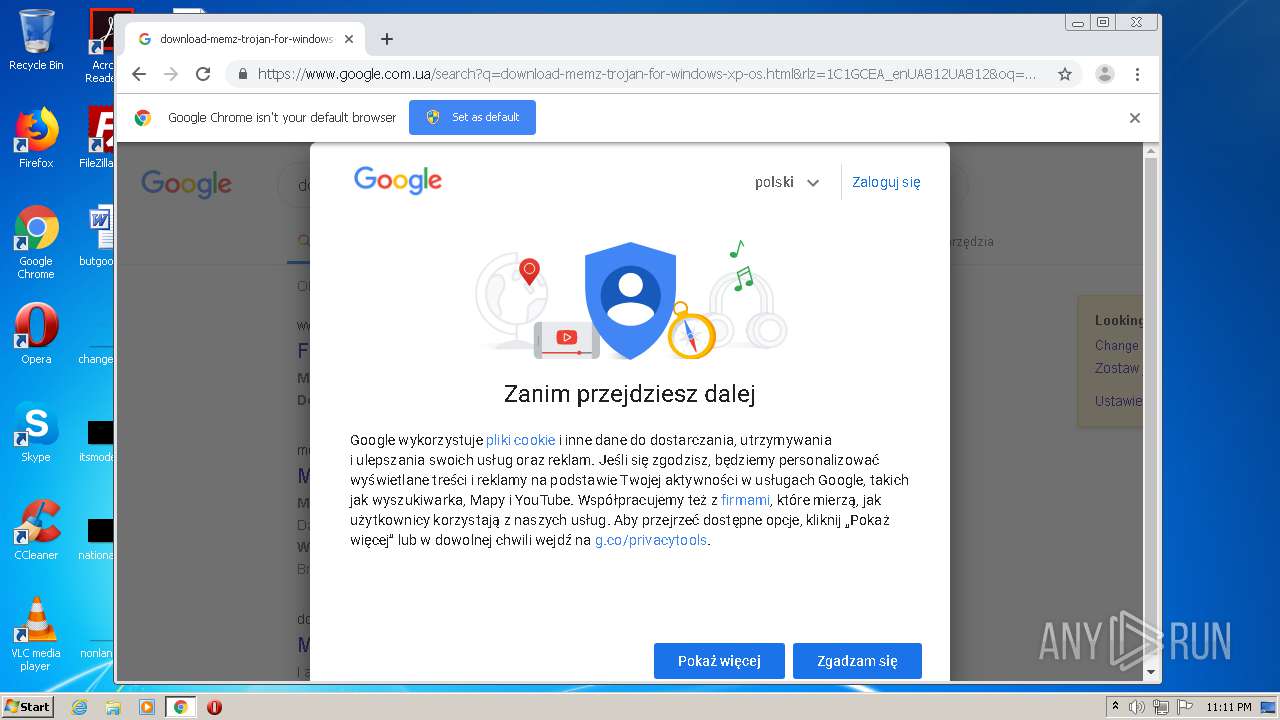The image size is (1280, 720).
Task: Bookmark page with the star icon
Action: point(1065,74)
